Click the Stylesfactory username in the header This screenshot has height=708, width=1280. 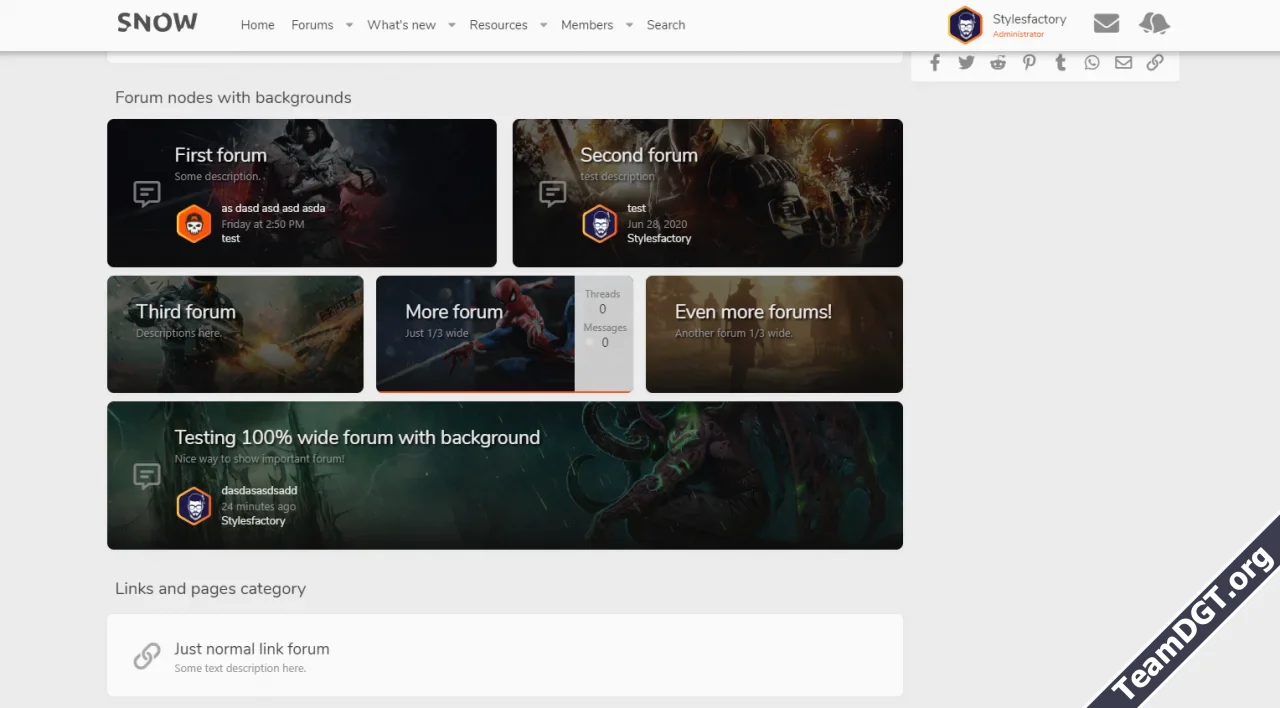point(1029,19)
